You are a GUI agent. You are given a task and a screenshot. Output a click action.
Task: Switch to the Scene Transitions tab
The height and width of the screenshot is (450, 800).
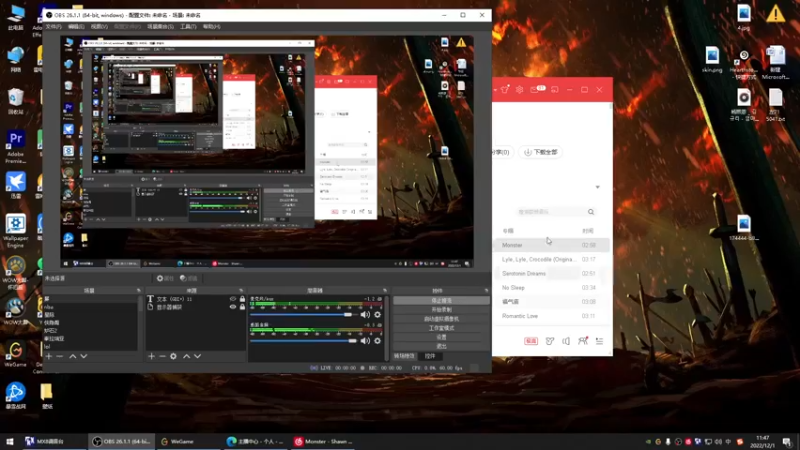(404, 356)
